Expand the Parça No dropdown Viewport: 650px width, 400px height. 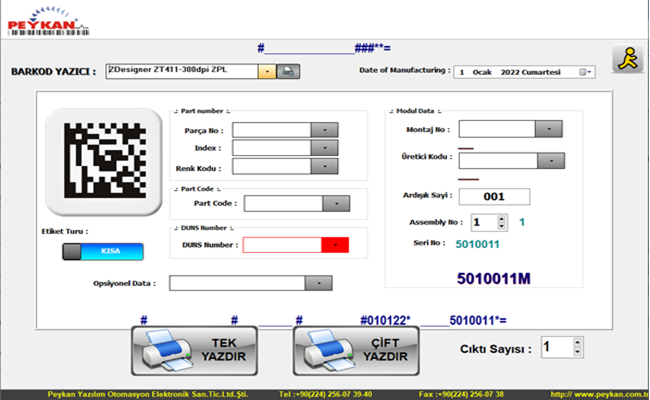click(x=324, y=130)
